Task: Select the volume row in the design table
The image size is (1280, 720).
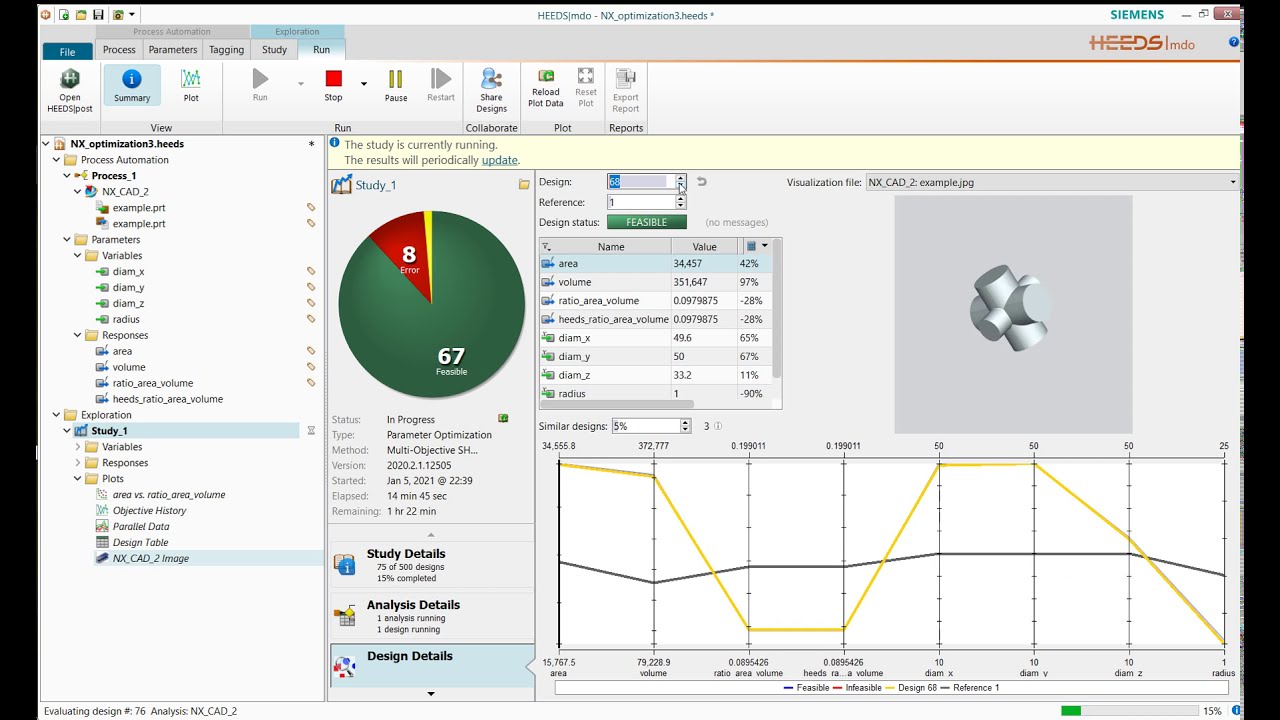Action: pyautogui.click(x=655, y=282)
